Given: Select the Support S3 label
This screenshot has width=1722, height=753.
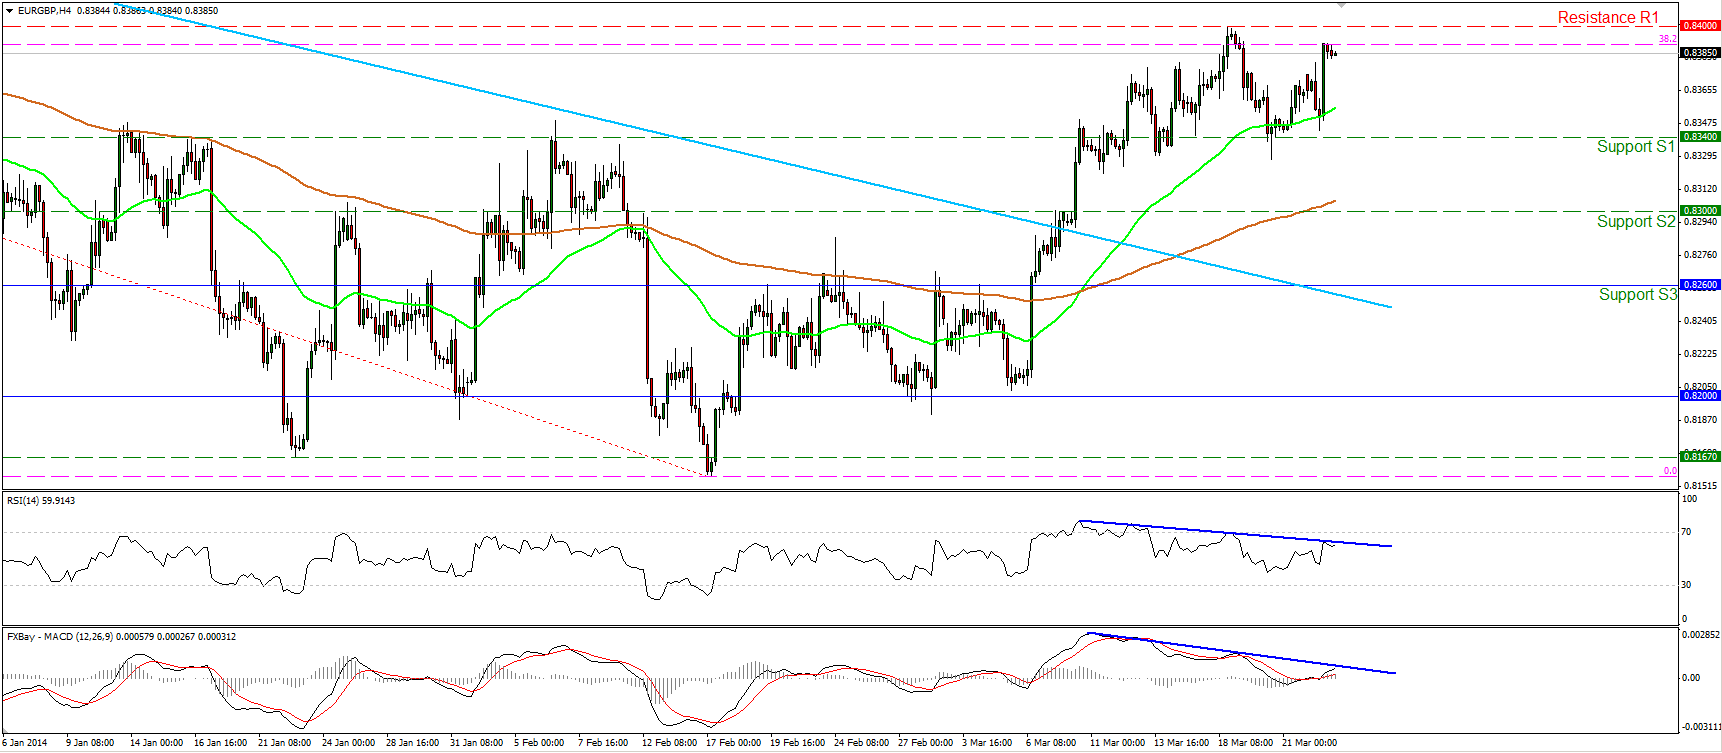Looking at the screenshot, I should tap(1638, 294).
